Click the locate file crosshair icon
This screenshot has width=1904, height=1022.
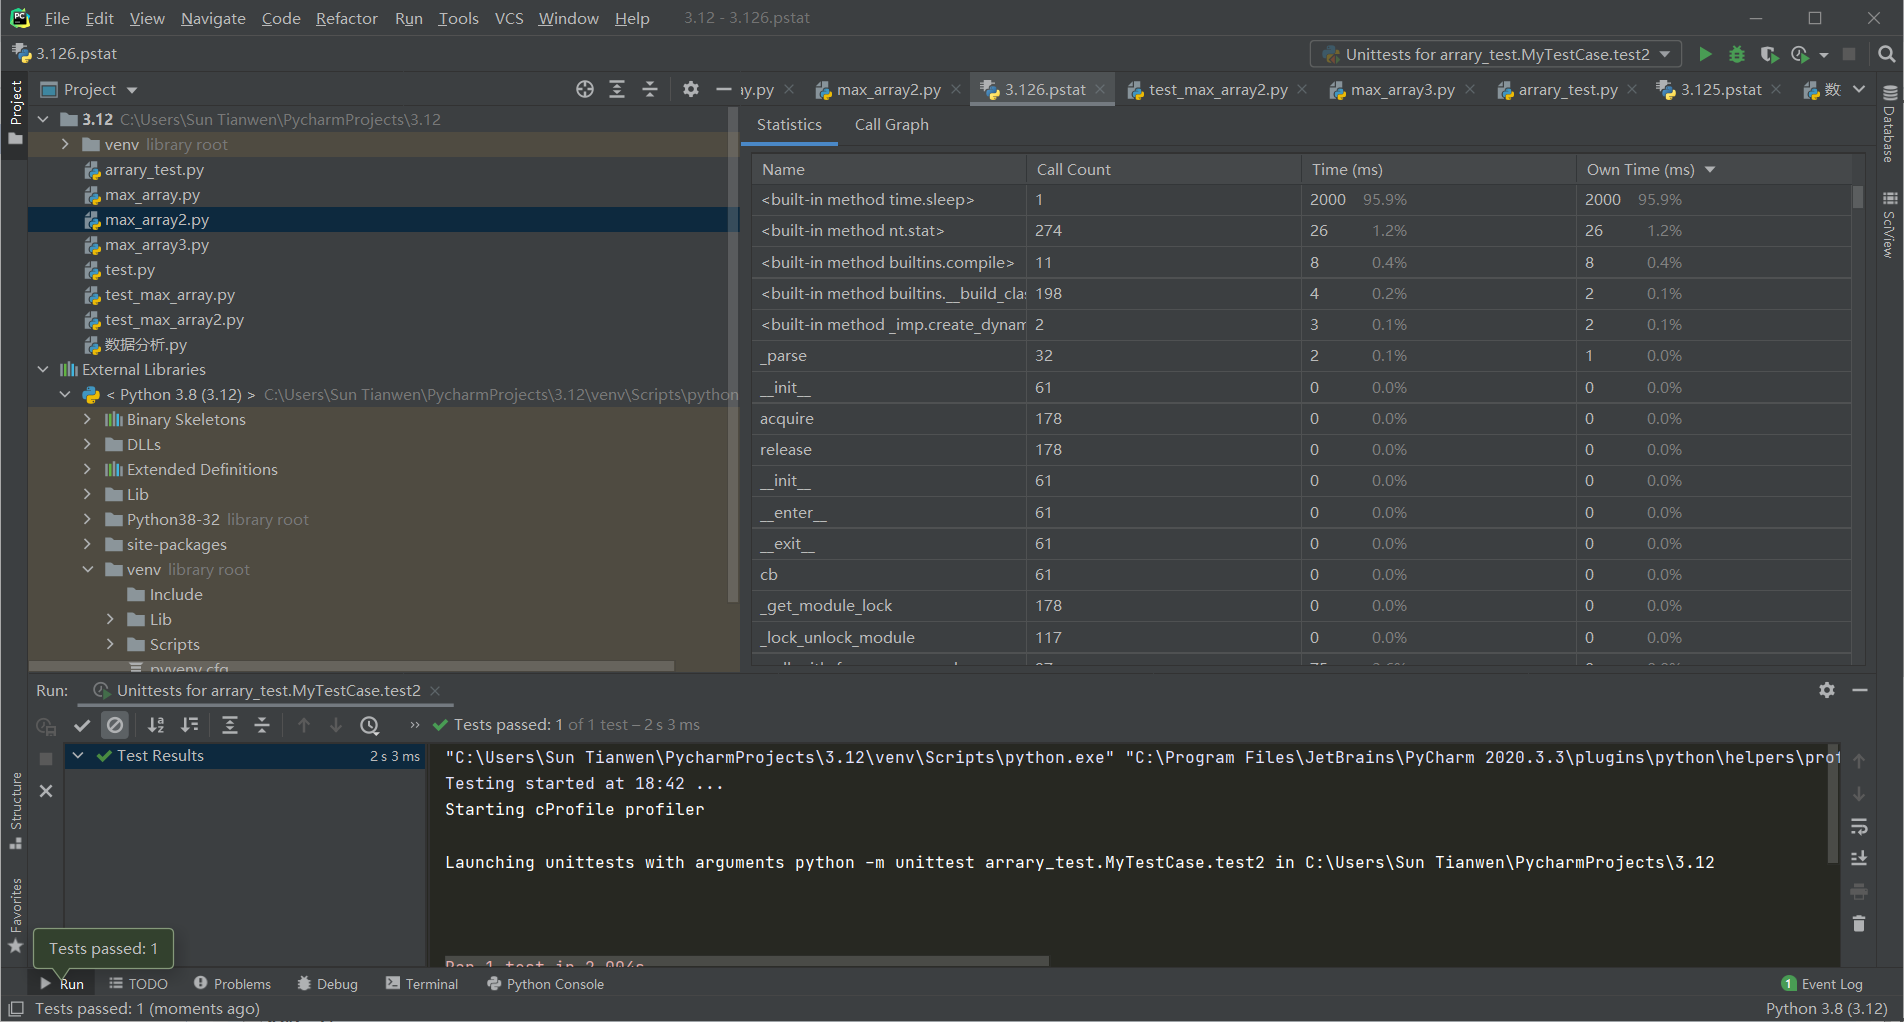pos(585,89)
